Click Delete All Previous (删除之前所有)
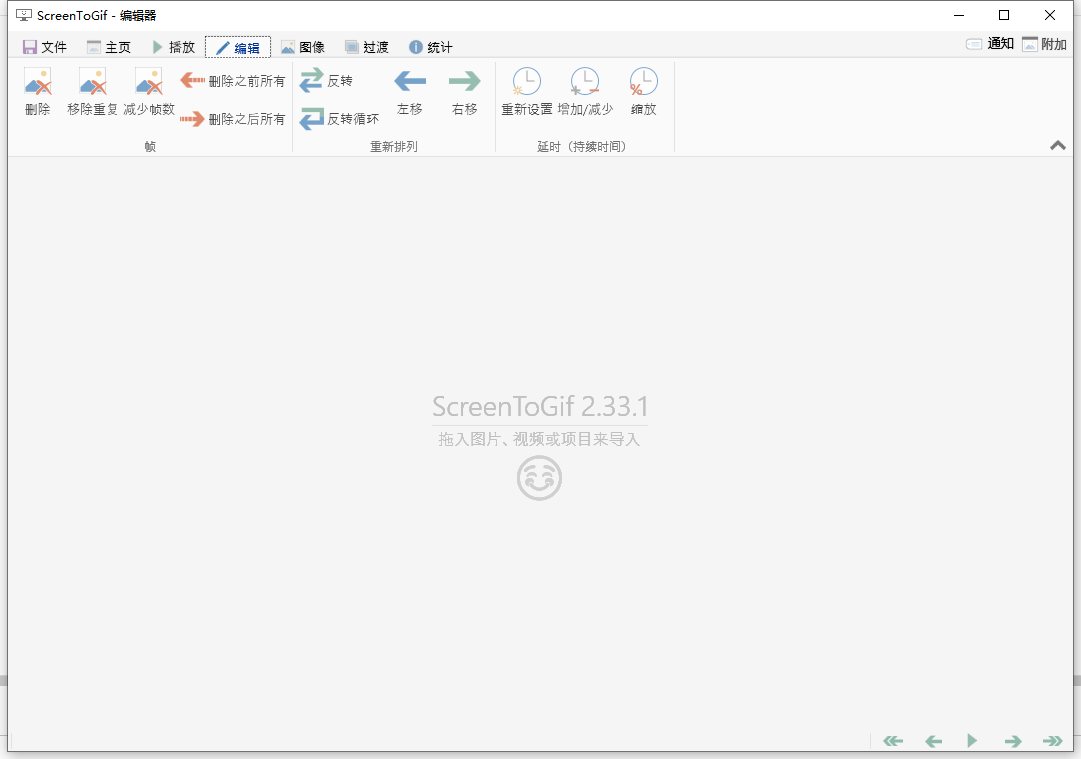Screen dimensions: 1081x759 tap(233, 81)
